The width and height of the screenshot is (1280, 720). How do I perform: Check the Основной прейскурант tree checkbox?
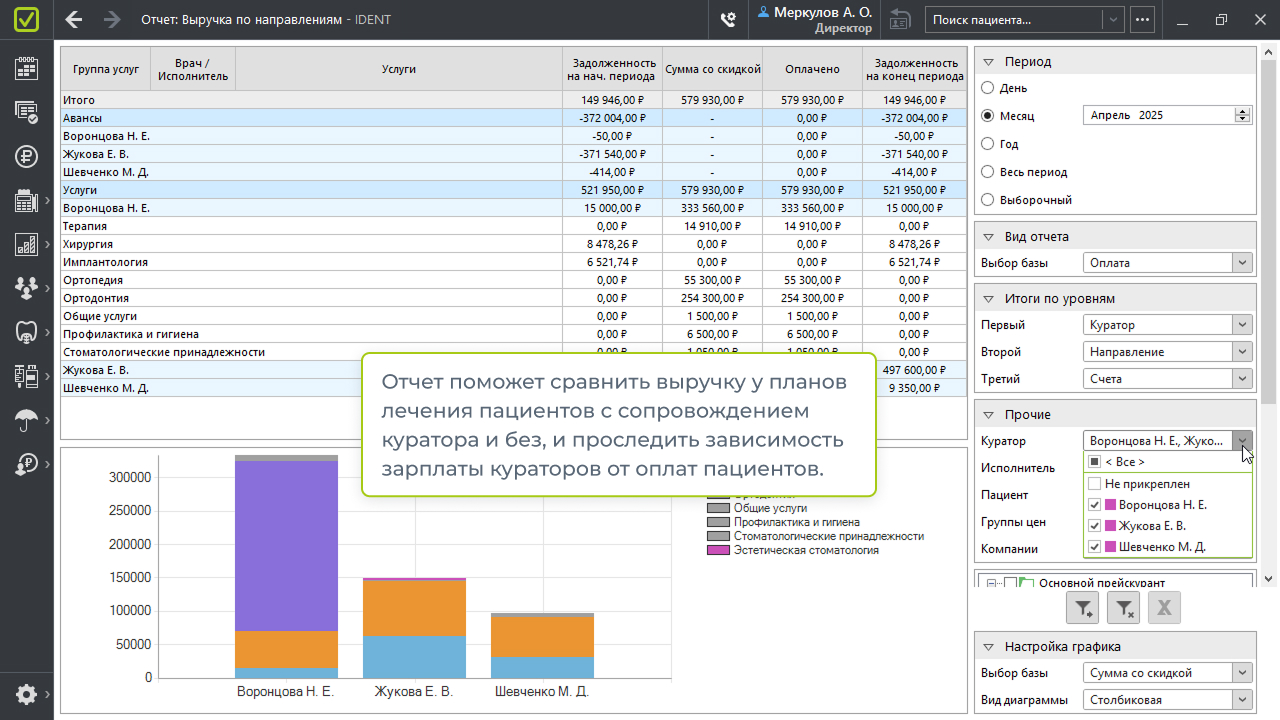pos(1010,583)
